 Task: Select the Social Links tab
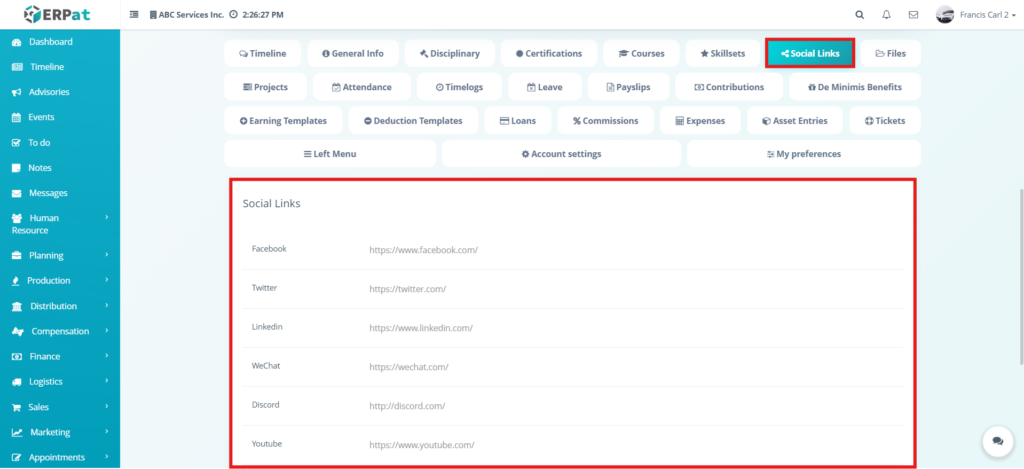[x=810, y=54]
